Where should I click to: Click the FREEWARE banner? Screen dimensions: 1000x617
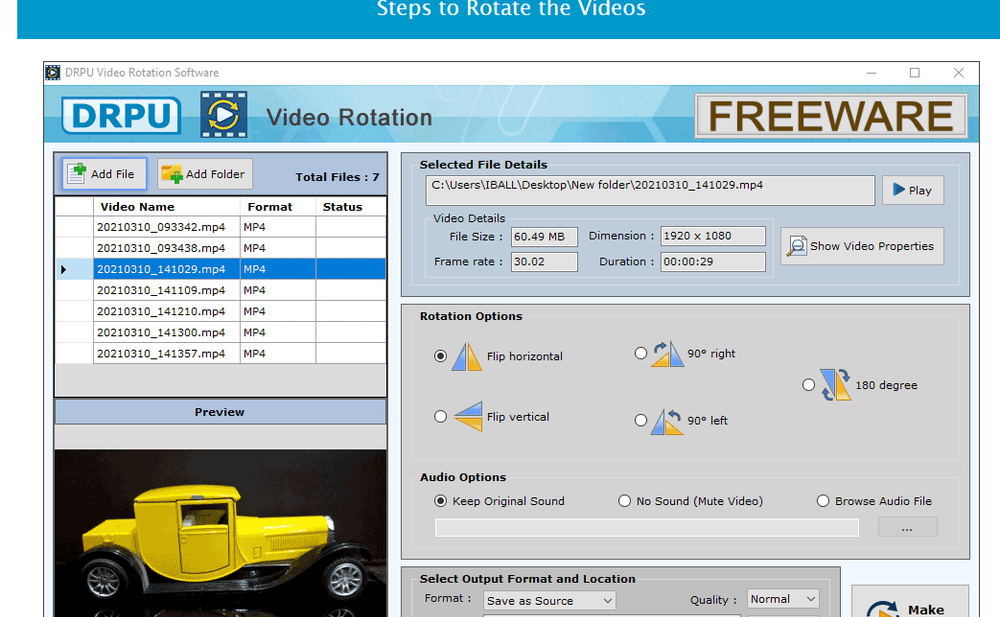(x=831, y=116)
